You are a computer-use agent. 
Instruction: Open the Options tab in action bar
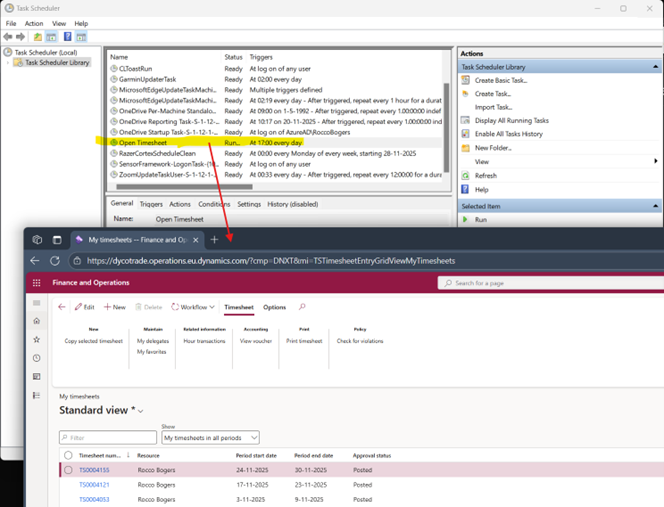274,307
